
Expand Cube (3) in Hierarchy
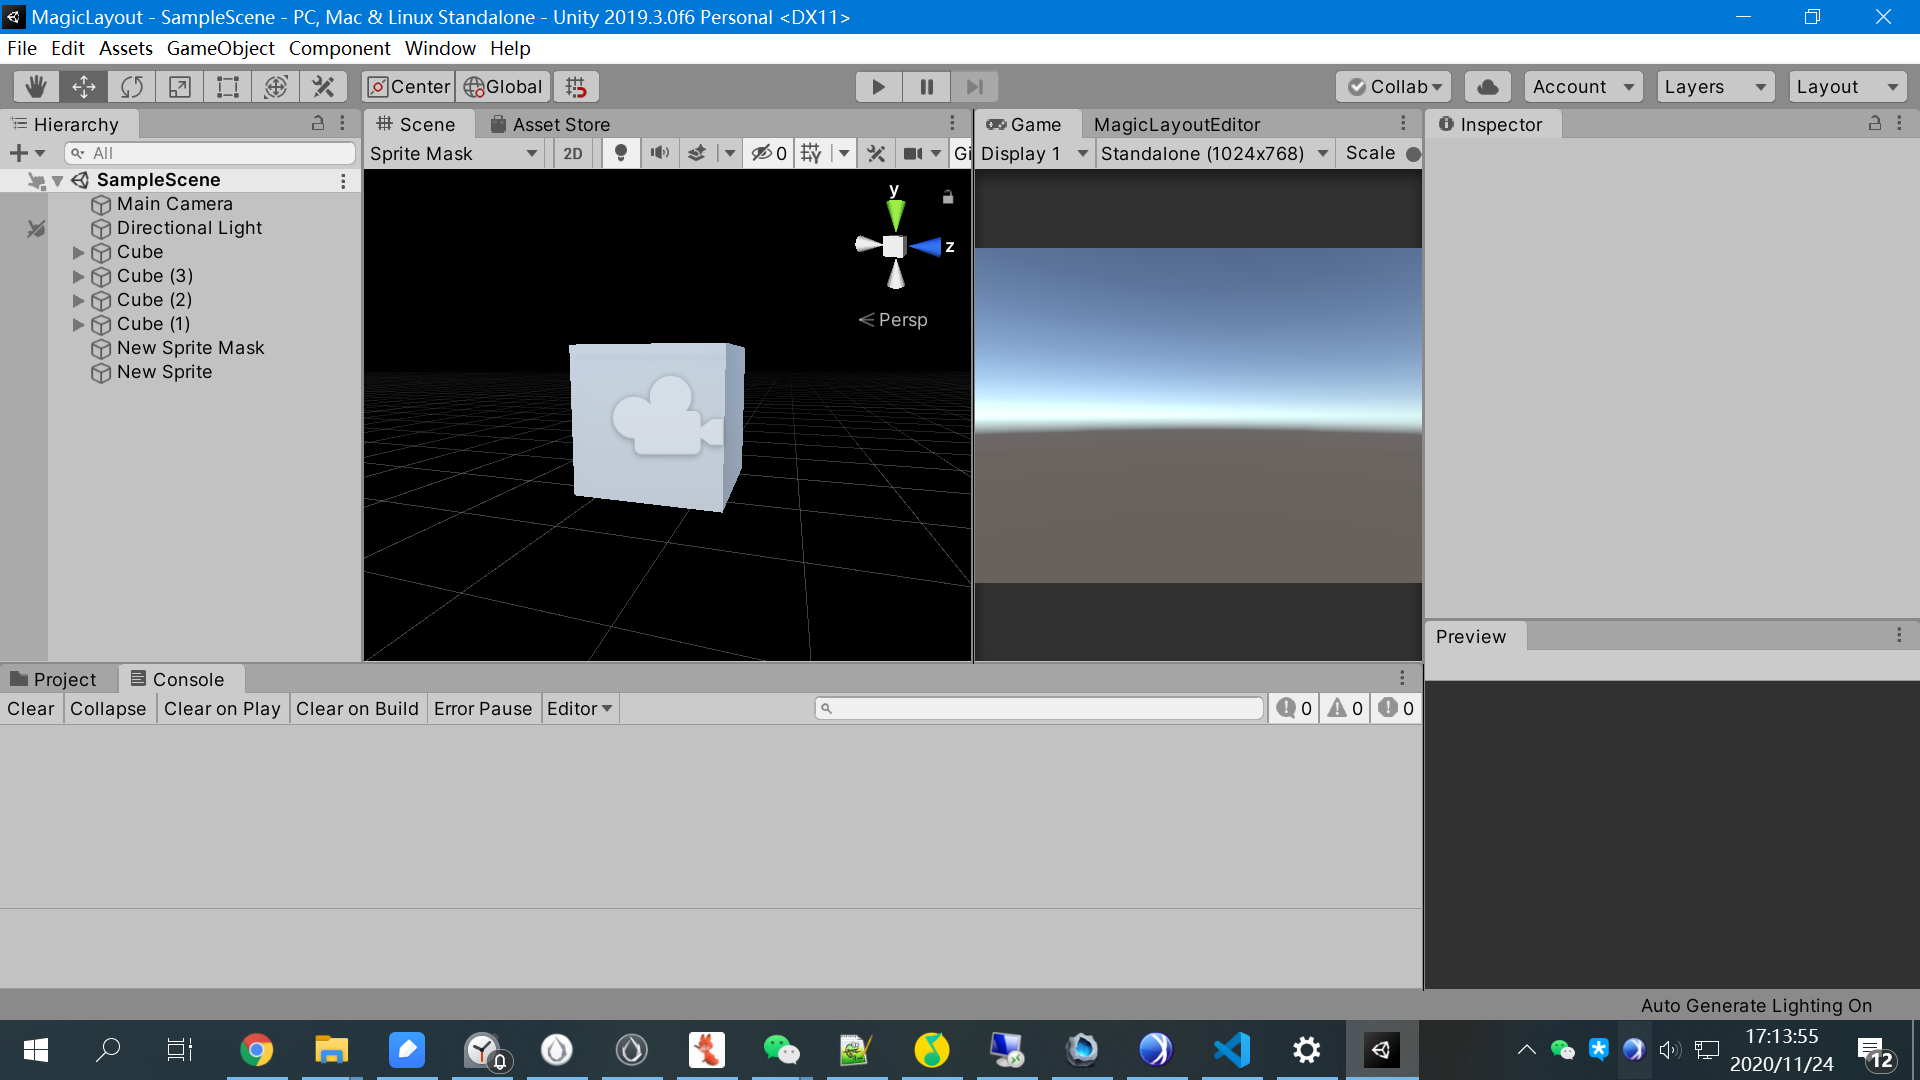[x=79, y=276]
